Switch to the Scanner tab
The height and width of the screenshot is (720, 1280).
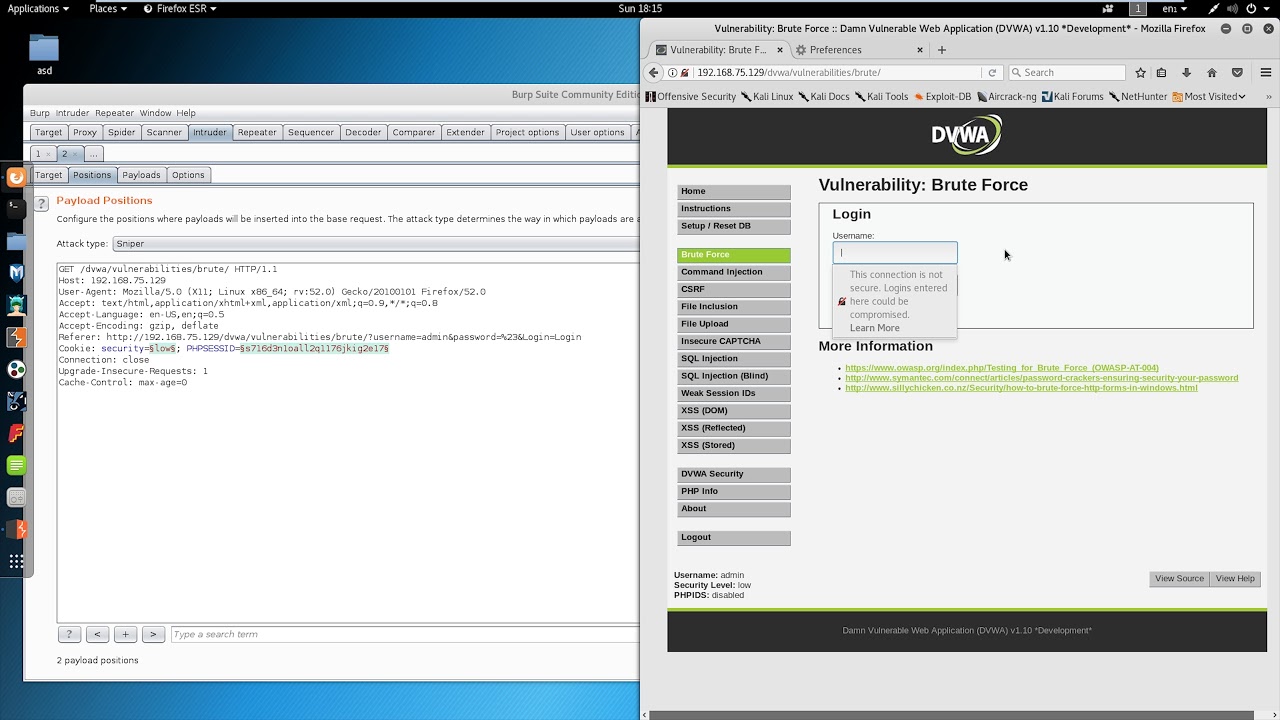(x=164, y=132)
